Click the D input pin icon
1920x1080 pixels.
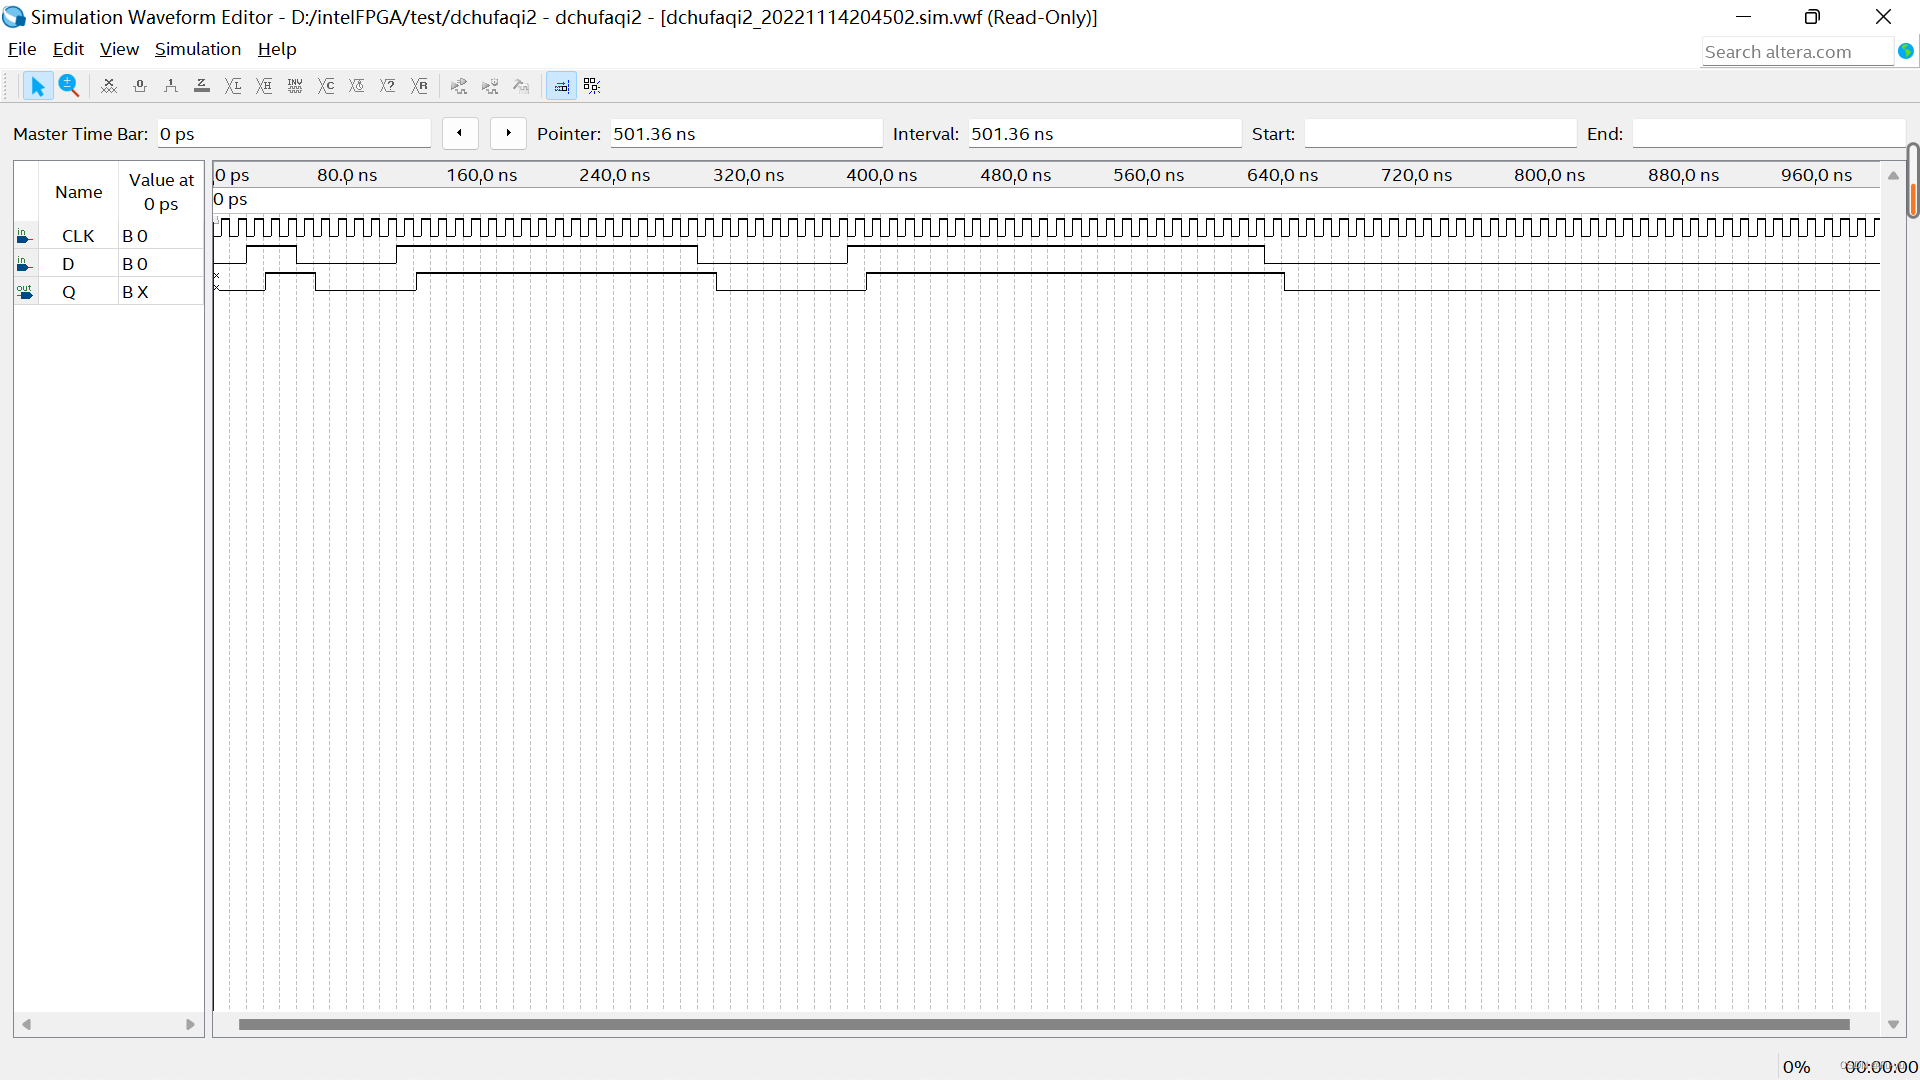pyautogui.click(x=25, y=264)
